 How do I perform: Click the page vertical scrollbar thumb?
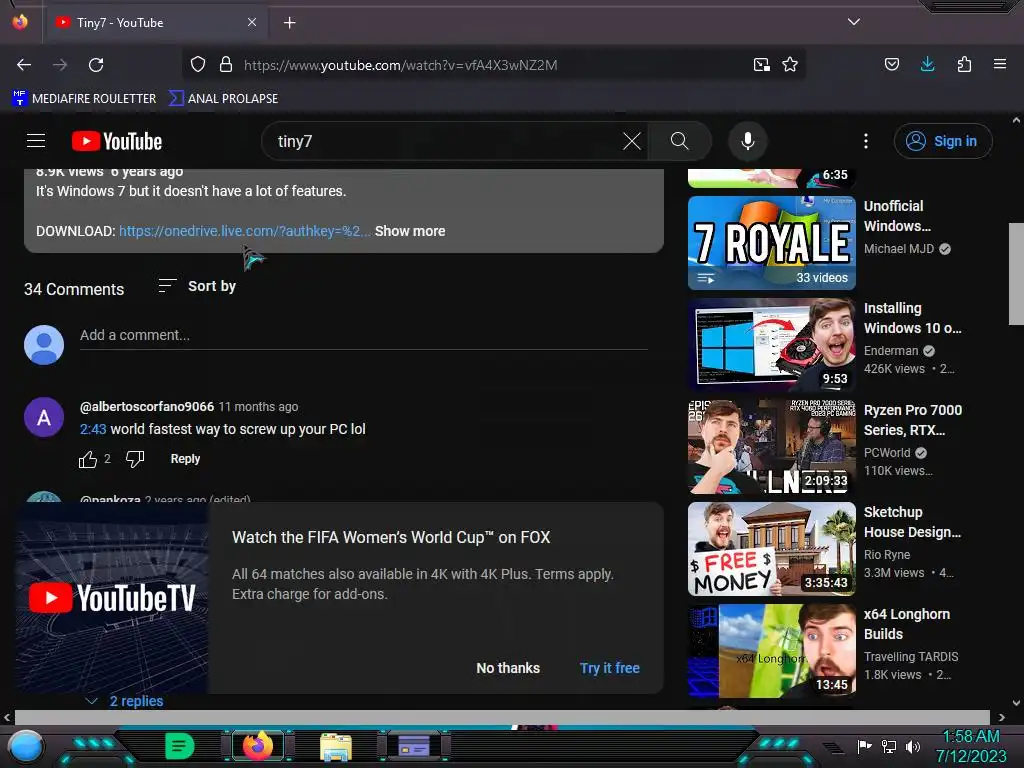click(1016, 274)
